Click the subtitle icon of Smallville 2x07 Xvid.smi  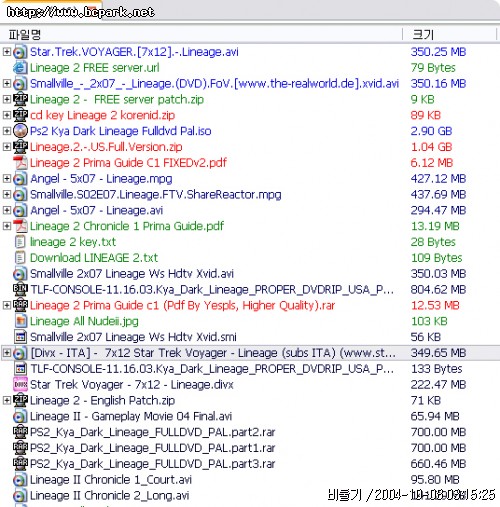click(20, 337)
